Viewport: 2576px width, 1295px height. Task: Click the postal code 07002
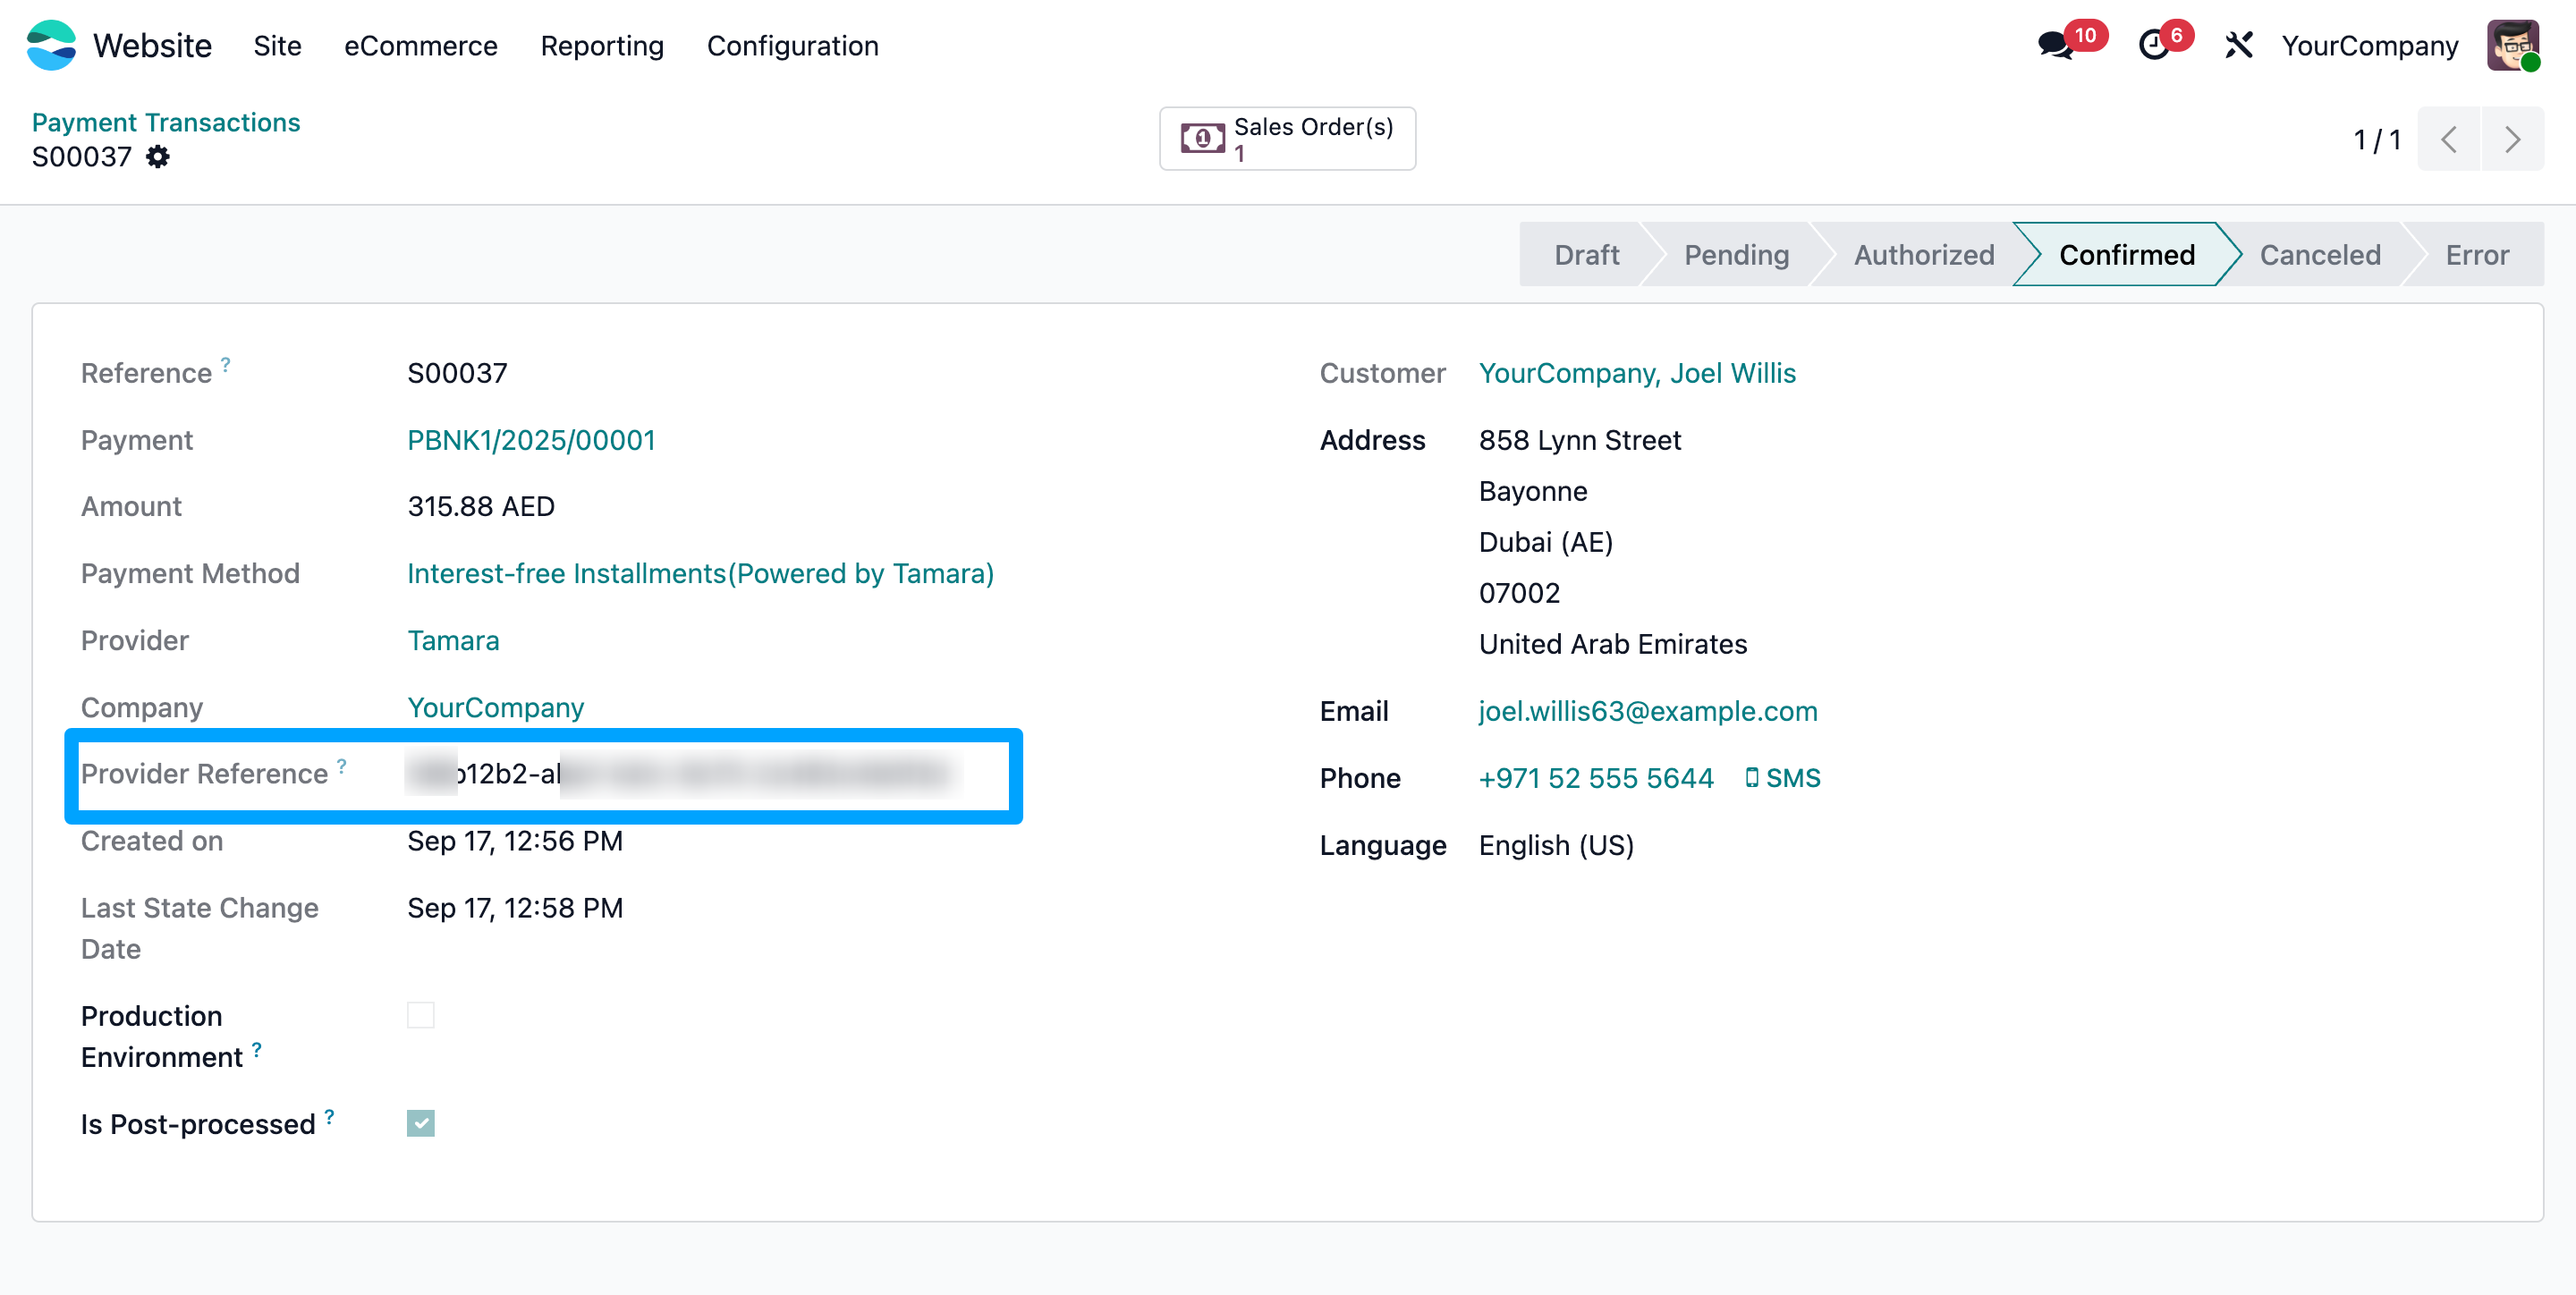pyautogui.click(x=1519, y=593)
